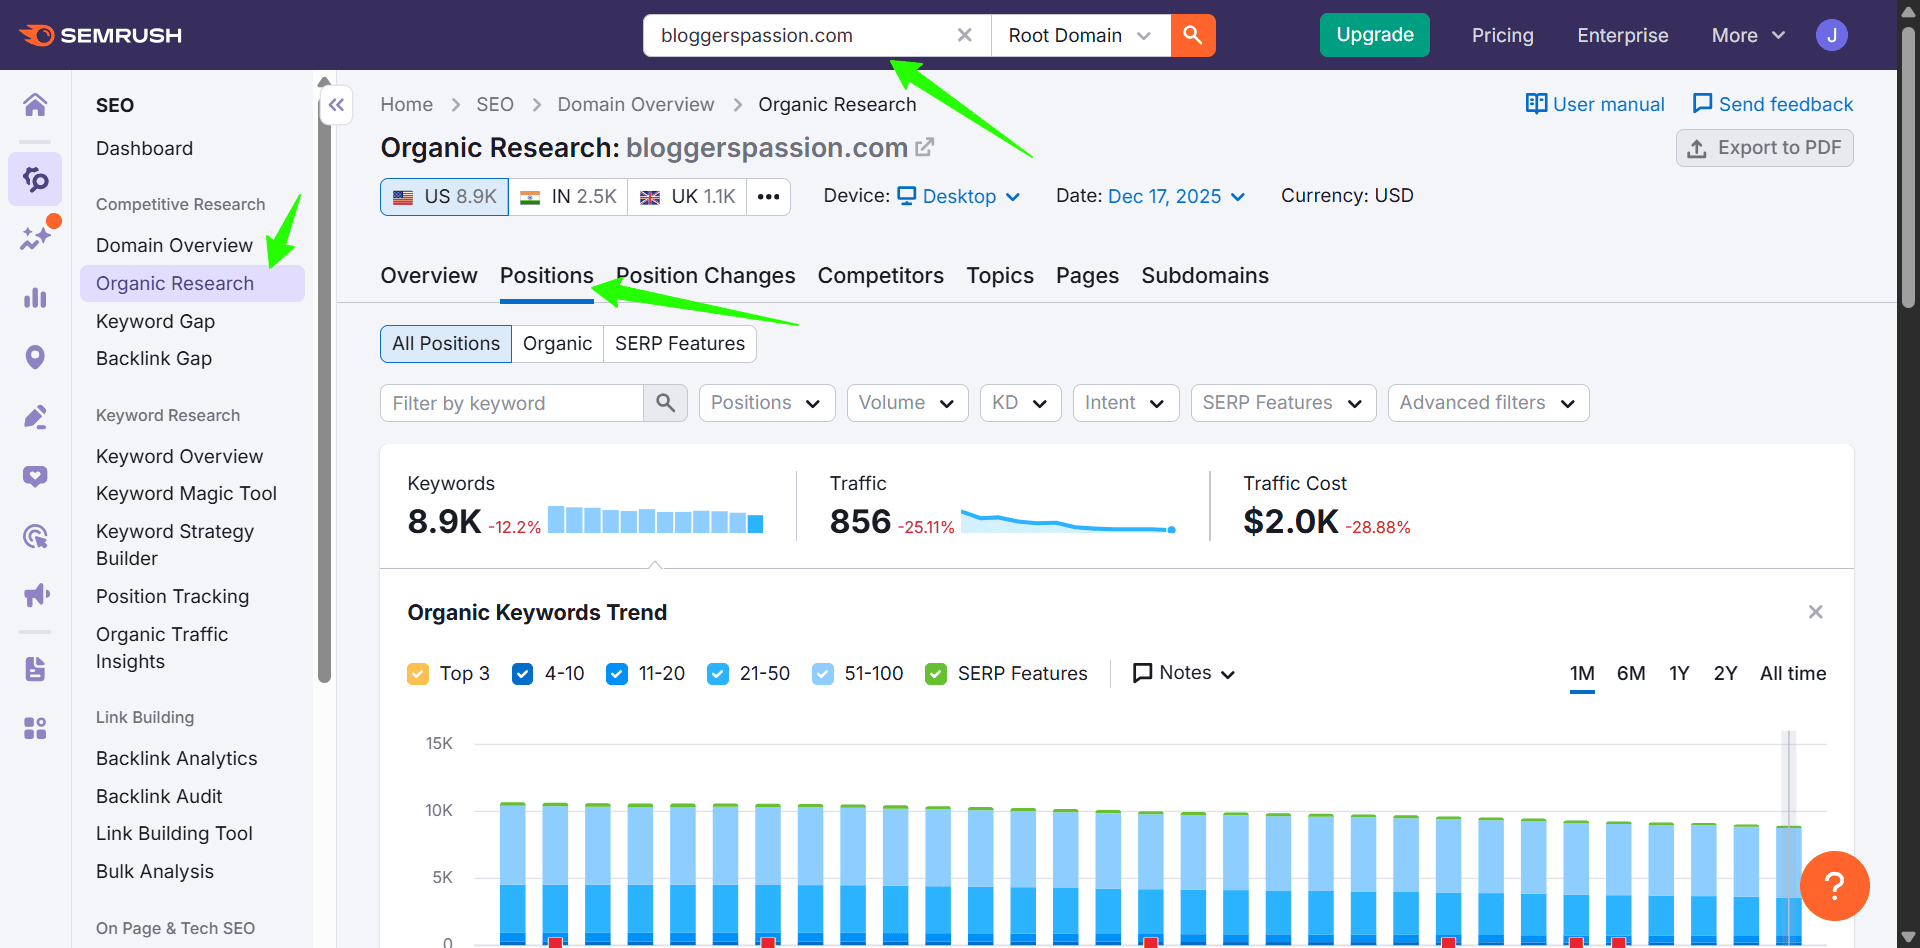Open the Social heart icon in sidebar

(35, 476)
